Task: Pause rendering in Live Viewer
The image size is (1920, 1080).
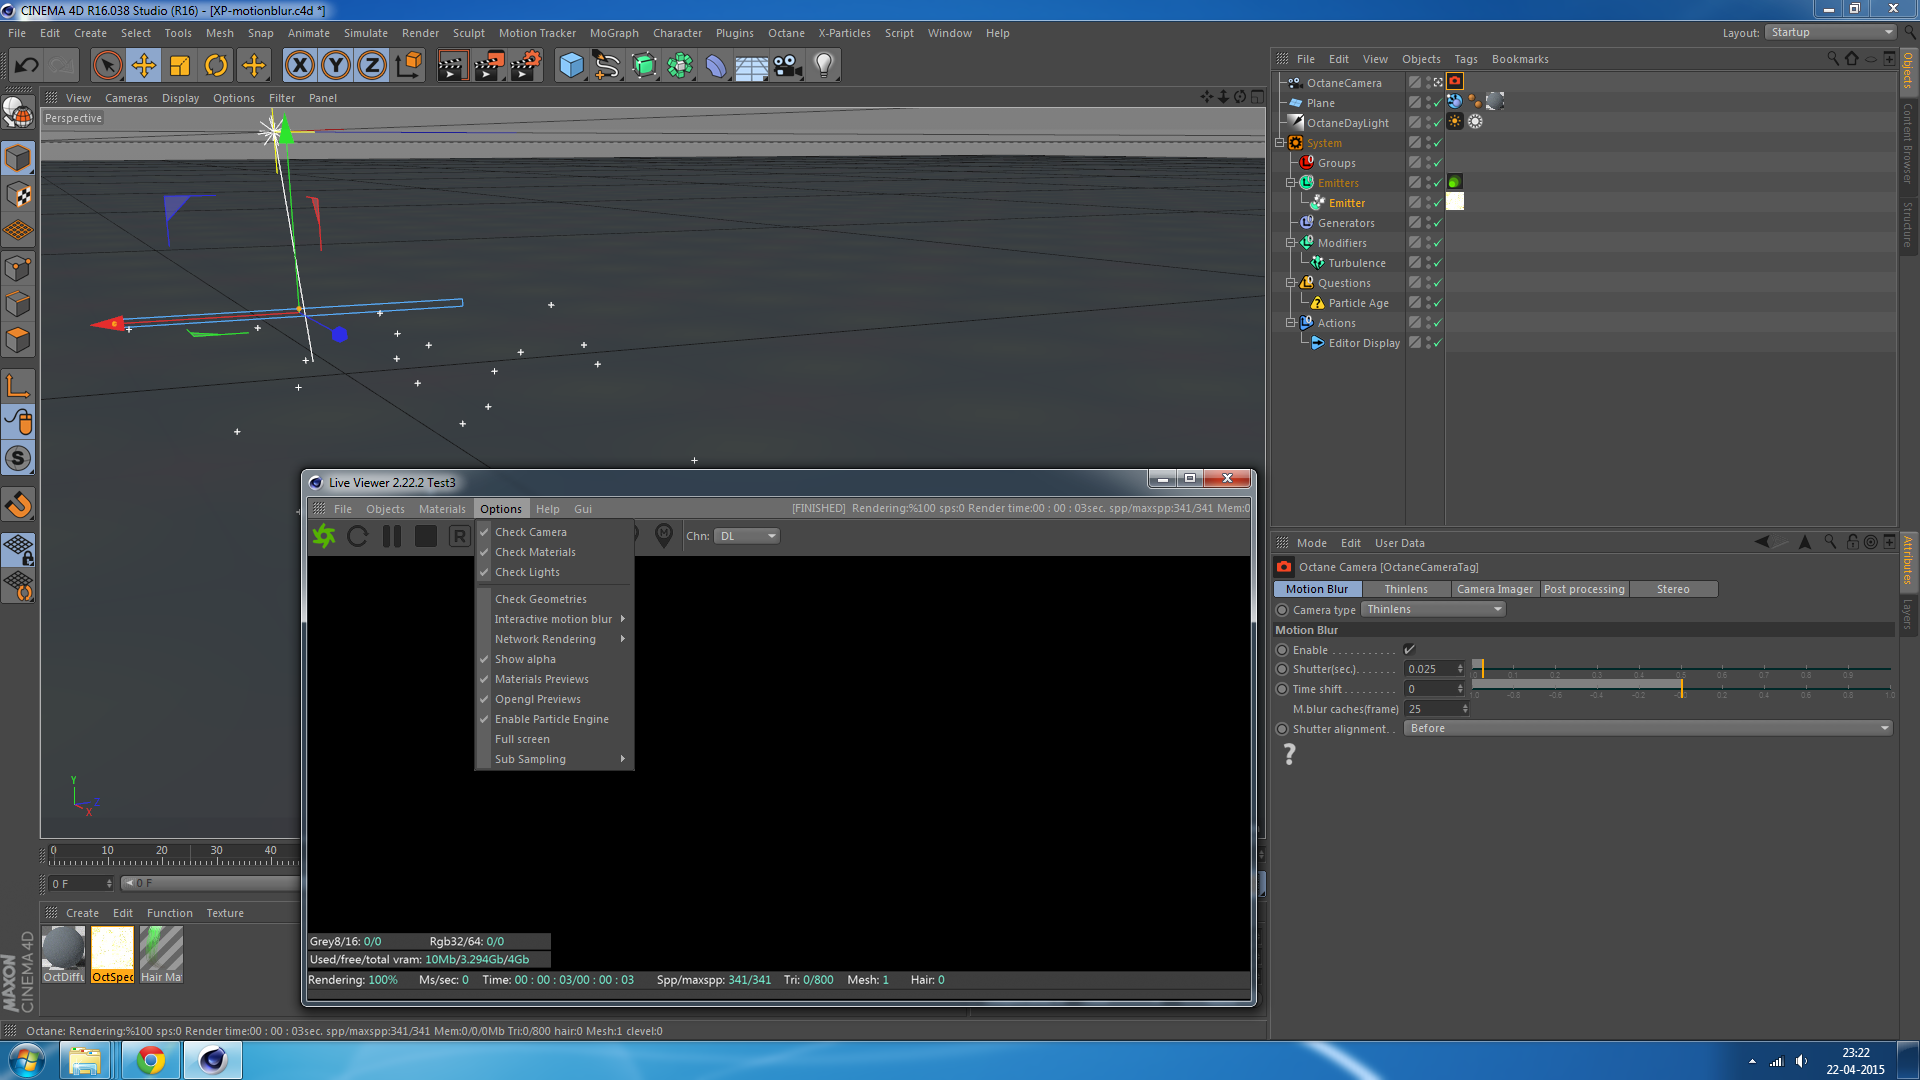Action: [392, 536]
